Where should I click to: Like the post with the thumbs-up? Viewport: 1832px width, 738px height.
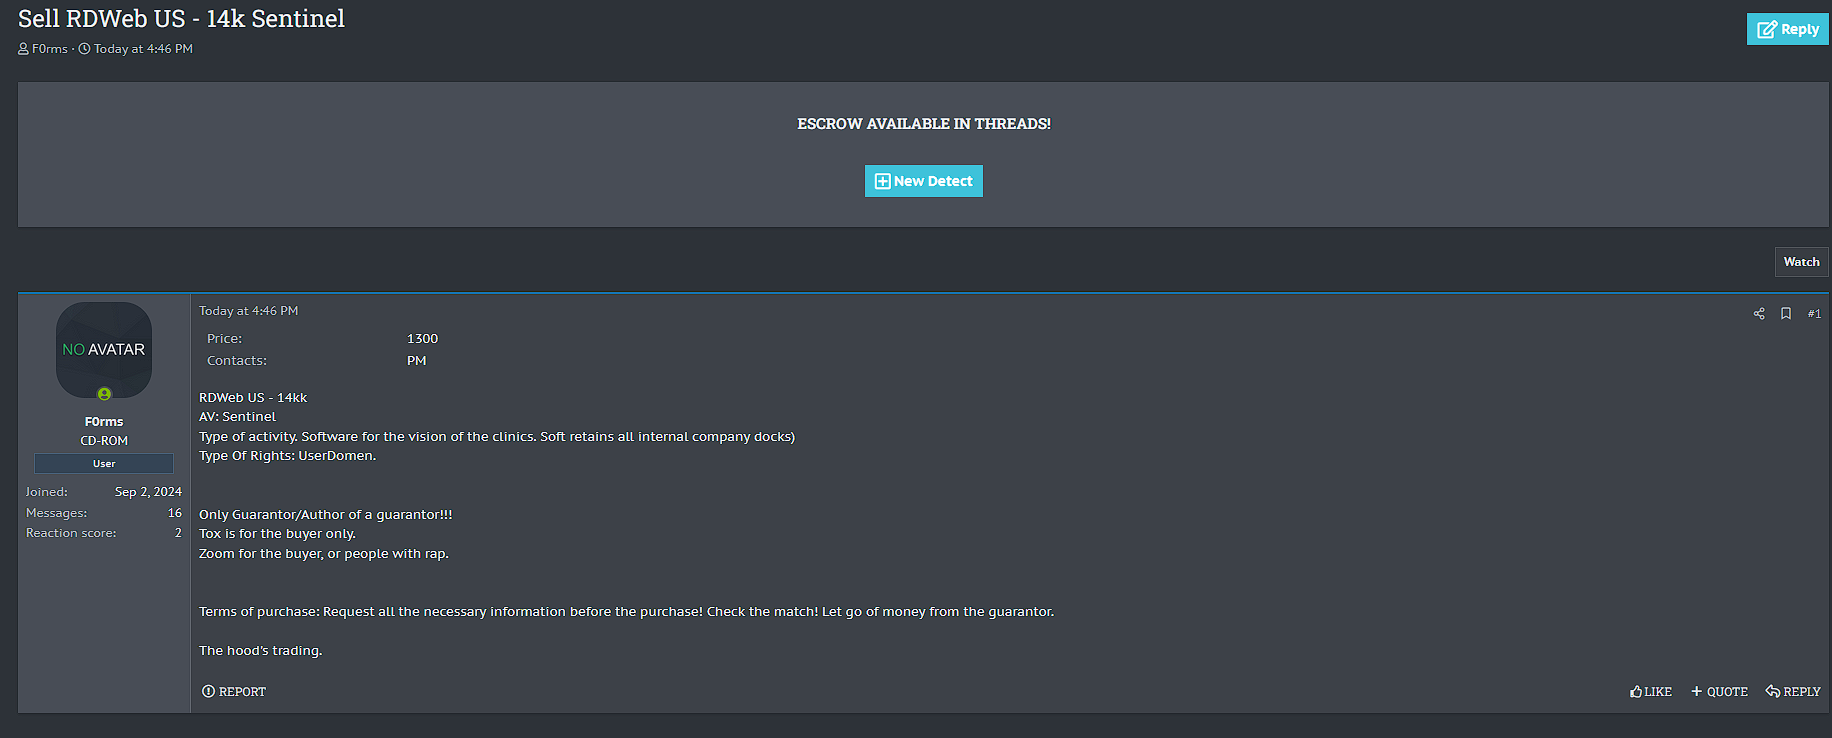(x=1651, y=692)
